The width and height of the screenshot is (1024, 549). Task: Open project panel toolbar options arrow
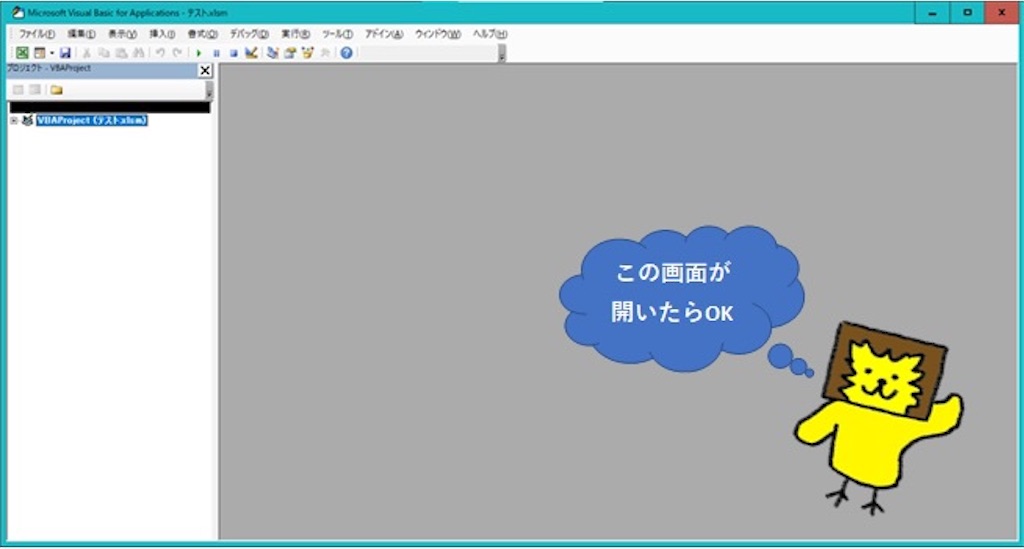click(x=209, y=91)
